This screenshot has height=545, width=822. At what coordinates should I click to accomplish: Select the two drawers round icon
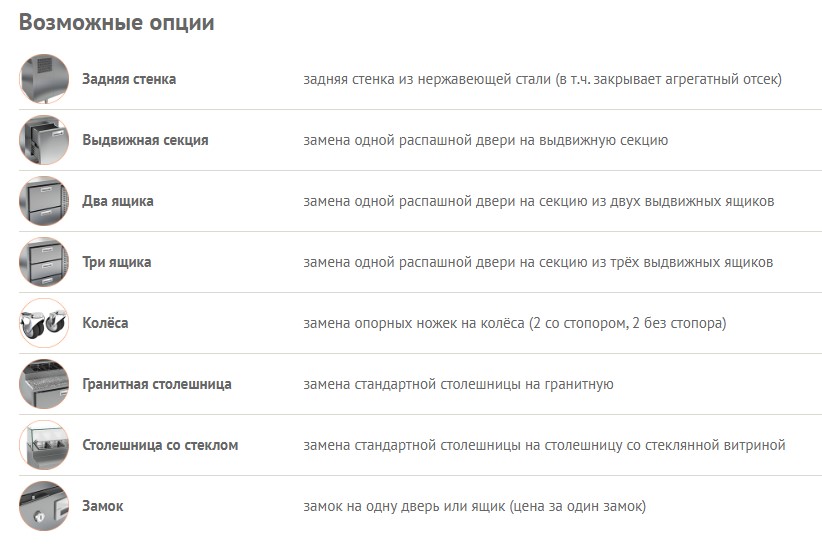coord(44,201)
